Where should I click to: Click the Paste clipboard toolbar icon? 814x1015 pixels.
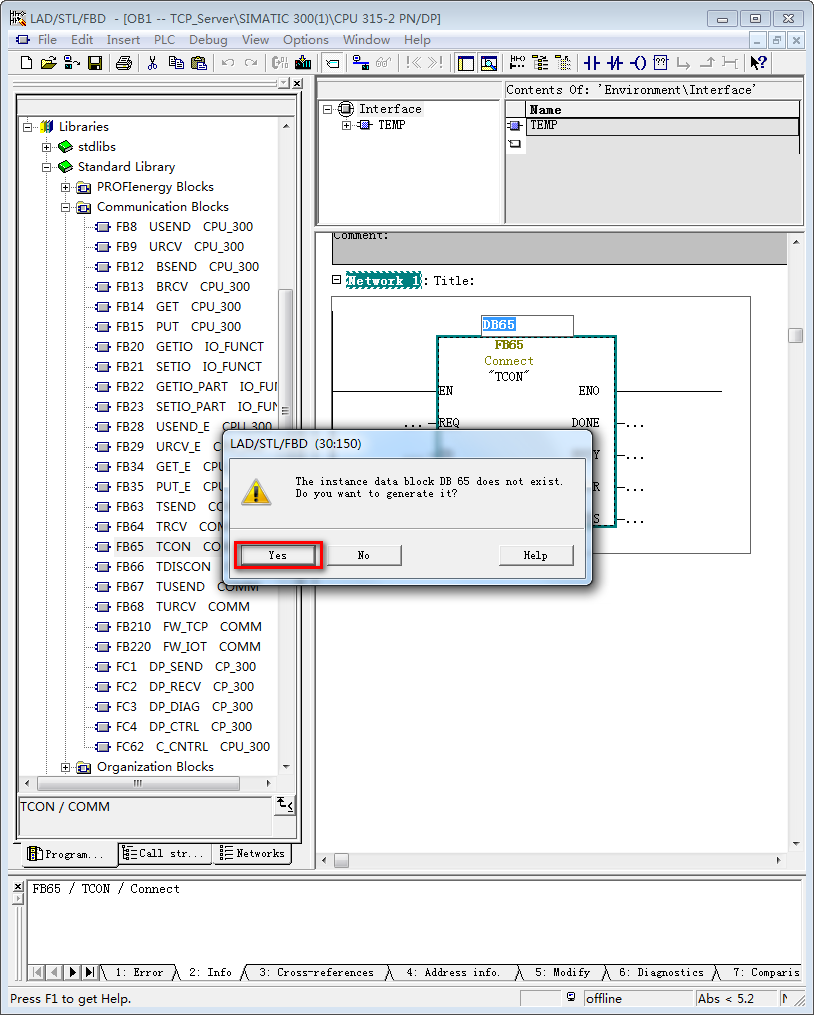[199, 63]
